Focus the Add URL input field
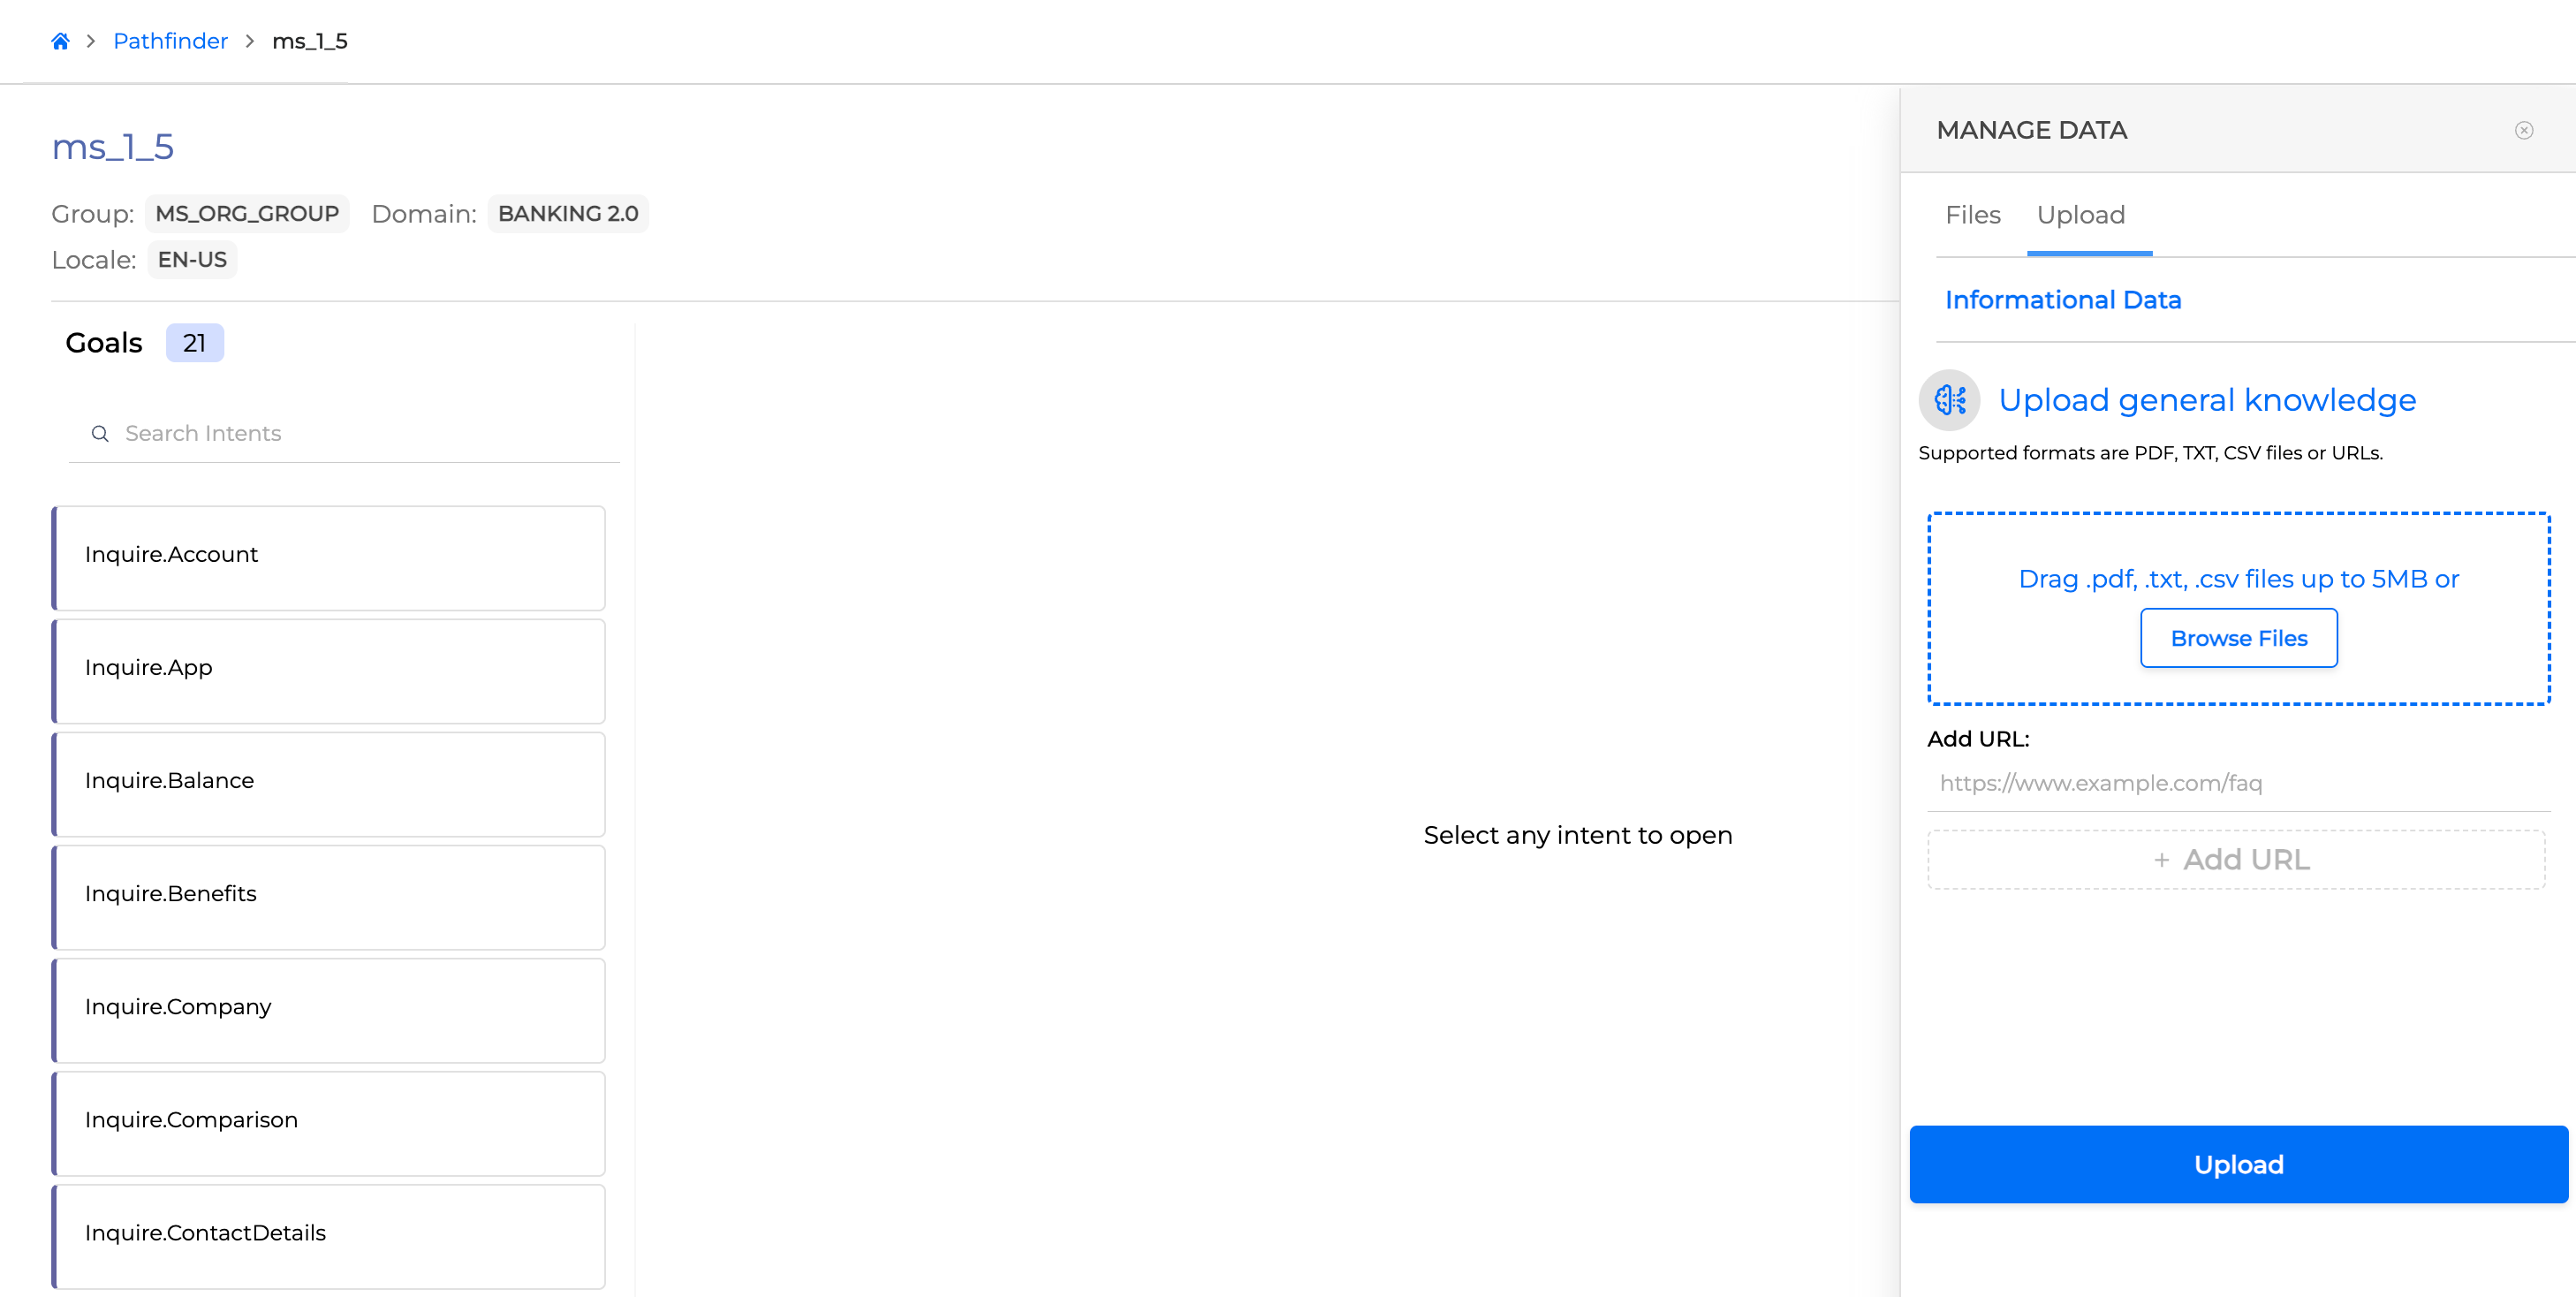Viewport: 2576px width, 1297px height. coord(2238,783)
